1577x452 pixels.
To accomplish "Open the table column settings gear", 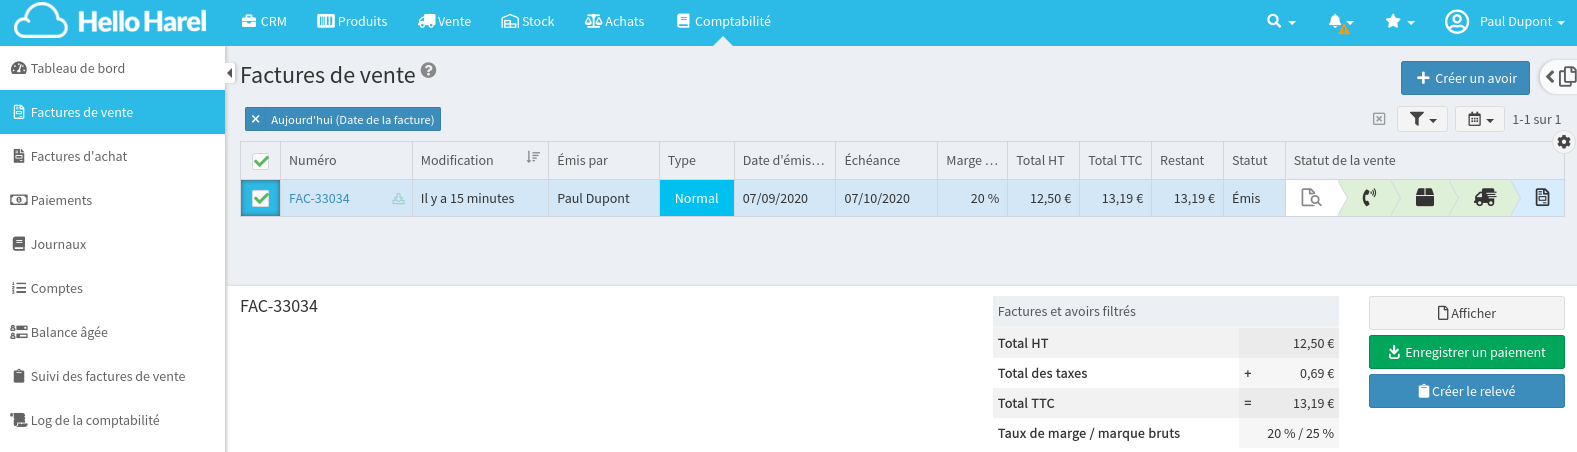I will coord(1564,142).
